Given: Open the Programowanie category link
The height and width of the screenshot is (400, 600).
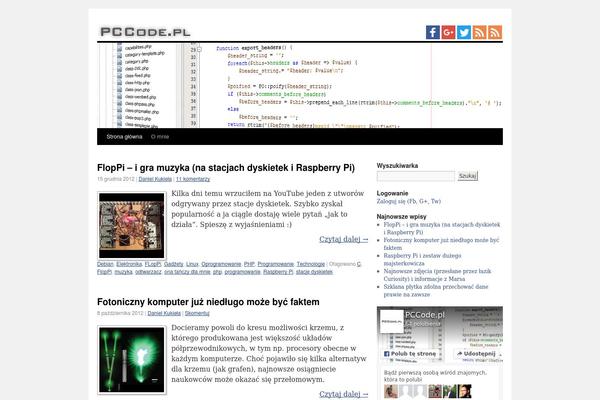Looking at the screenshot, I should pos(276,264).
